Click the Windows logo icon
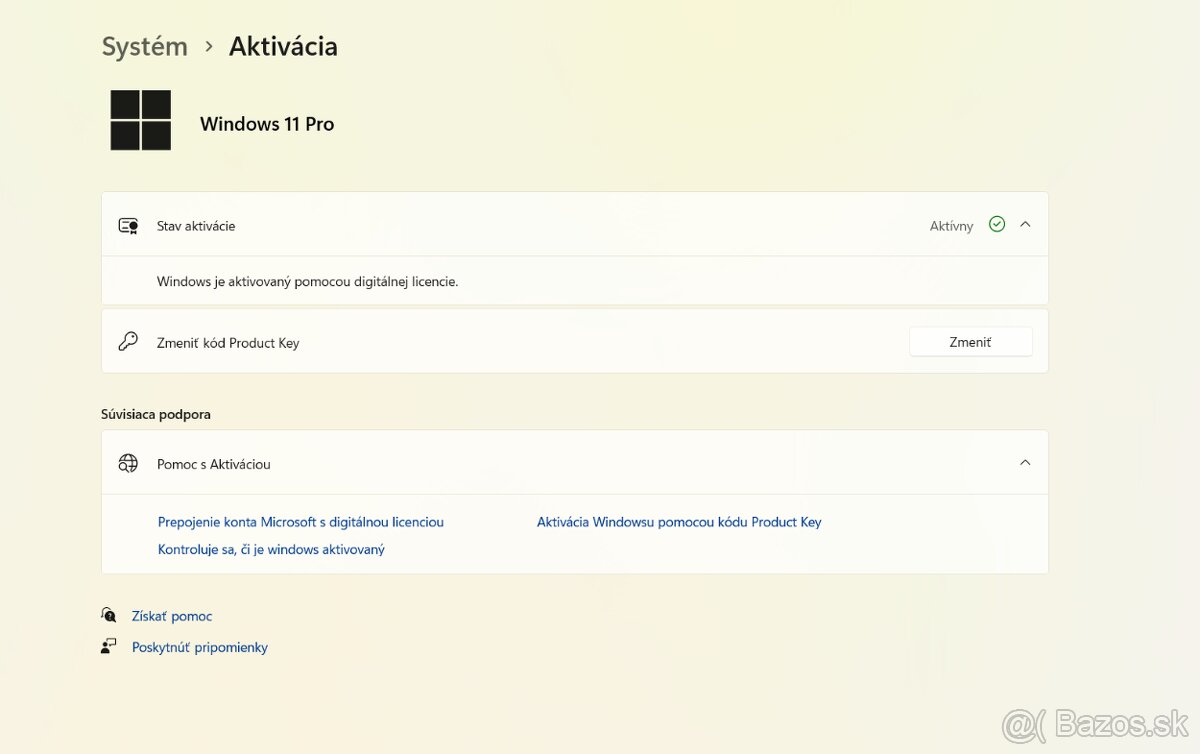 pyautogui.click(x=141, y=121)
